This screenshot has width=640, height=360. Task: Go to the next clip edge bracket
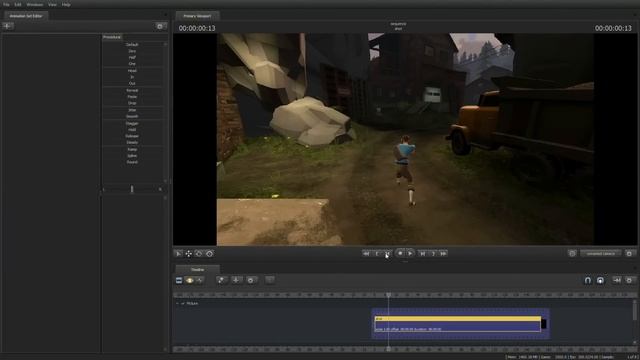[x=433, y=254]
